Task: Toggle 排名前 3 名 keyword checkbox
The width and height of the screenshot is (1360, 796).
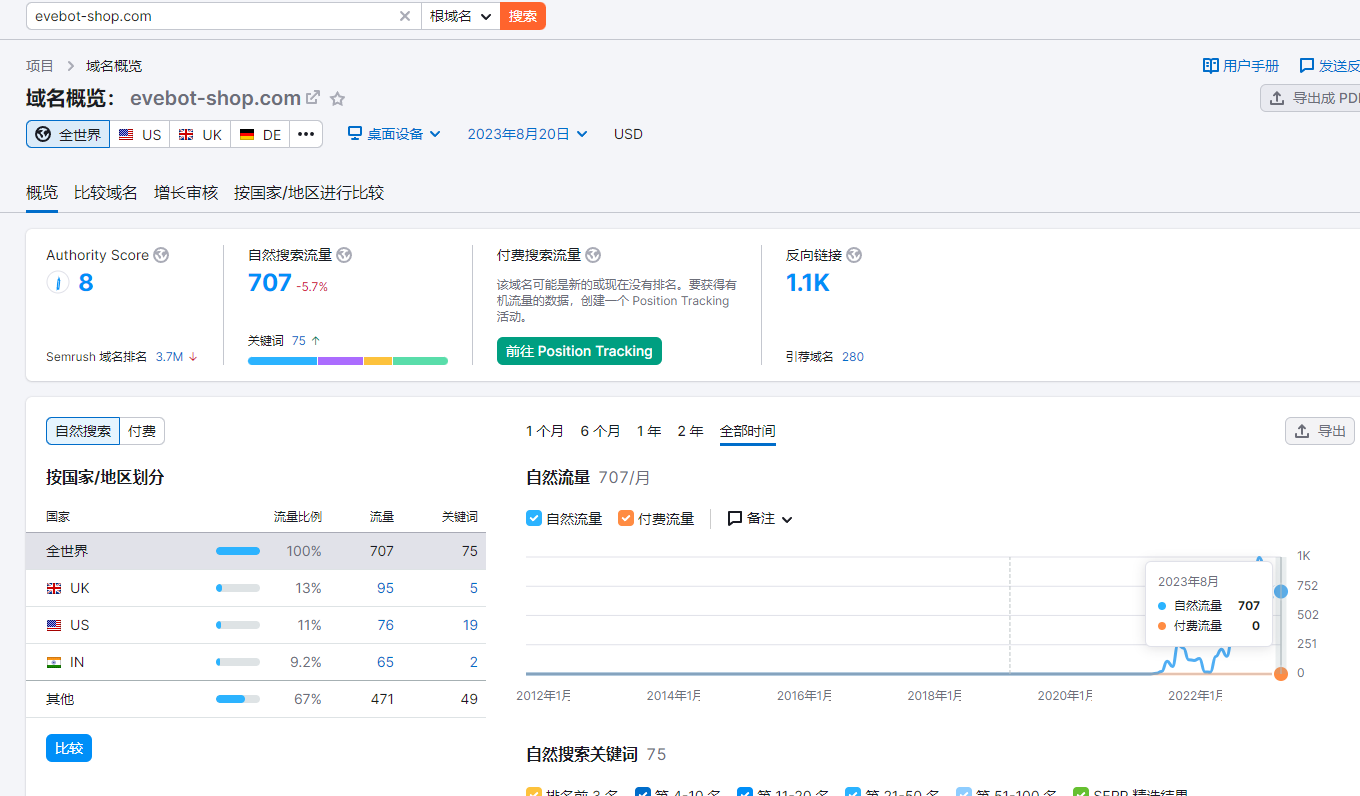Action: 534,792
